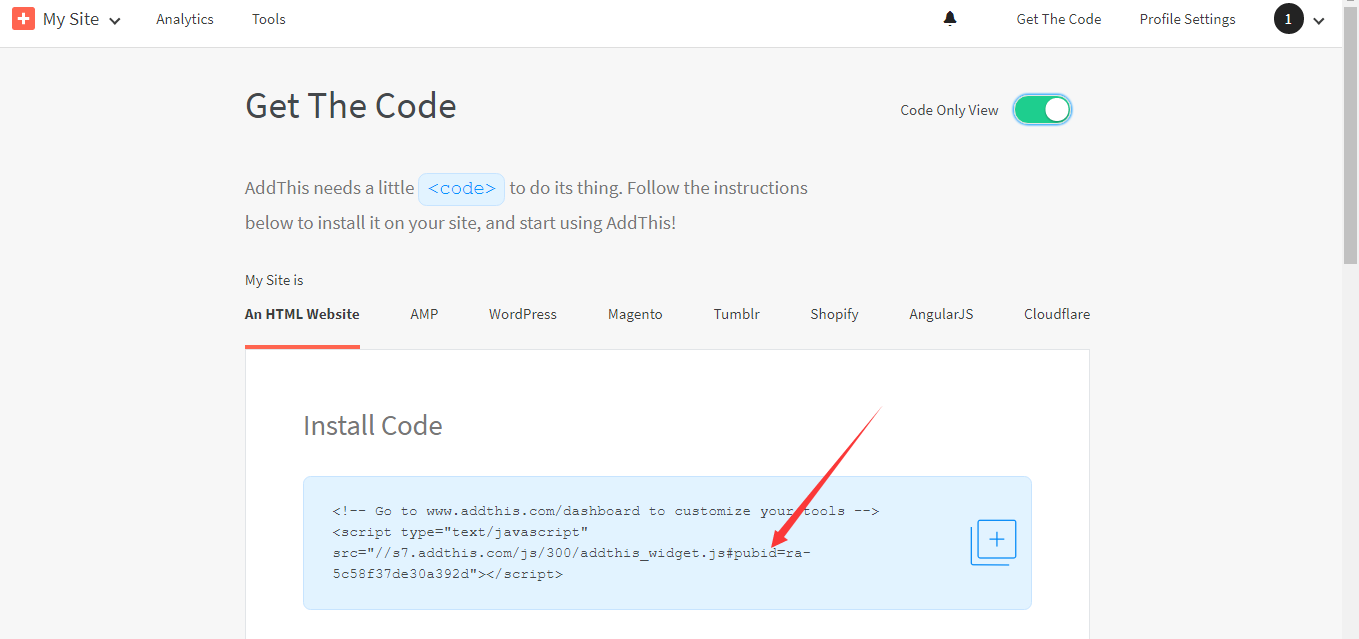The width and height of the screenshot is (1359, 639).
Task: Switch to the AMP tab
Action: (424, 314)
